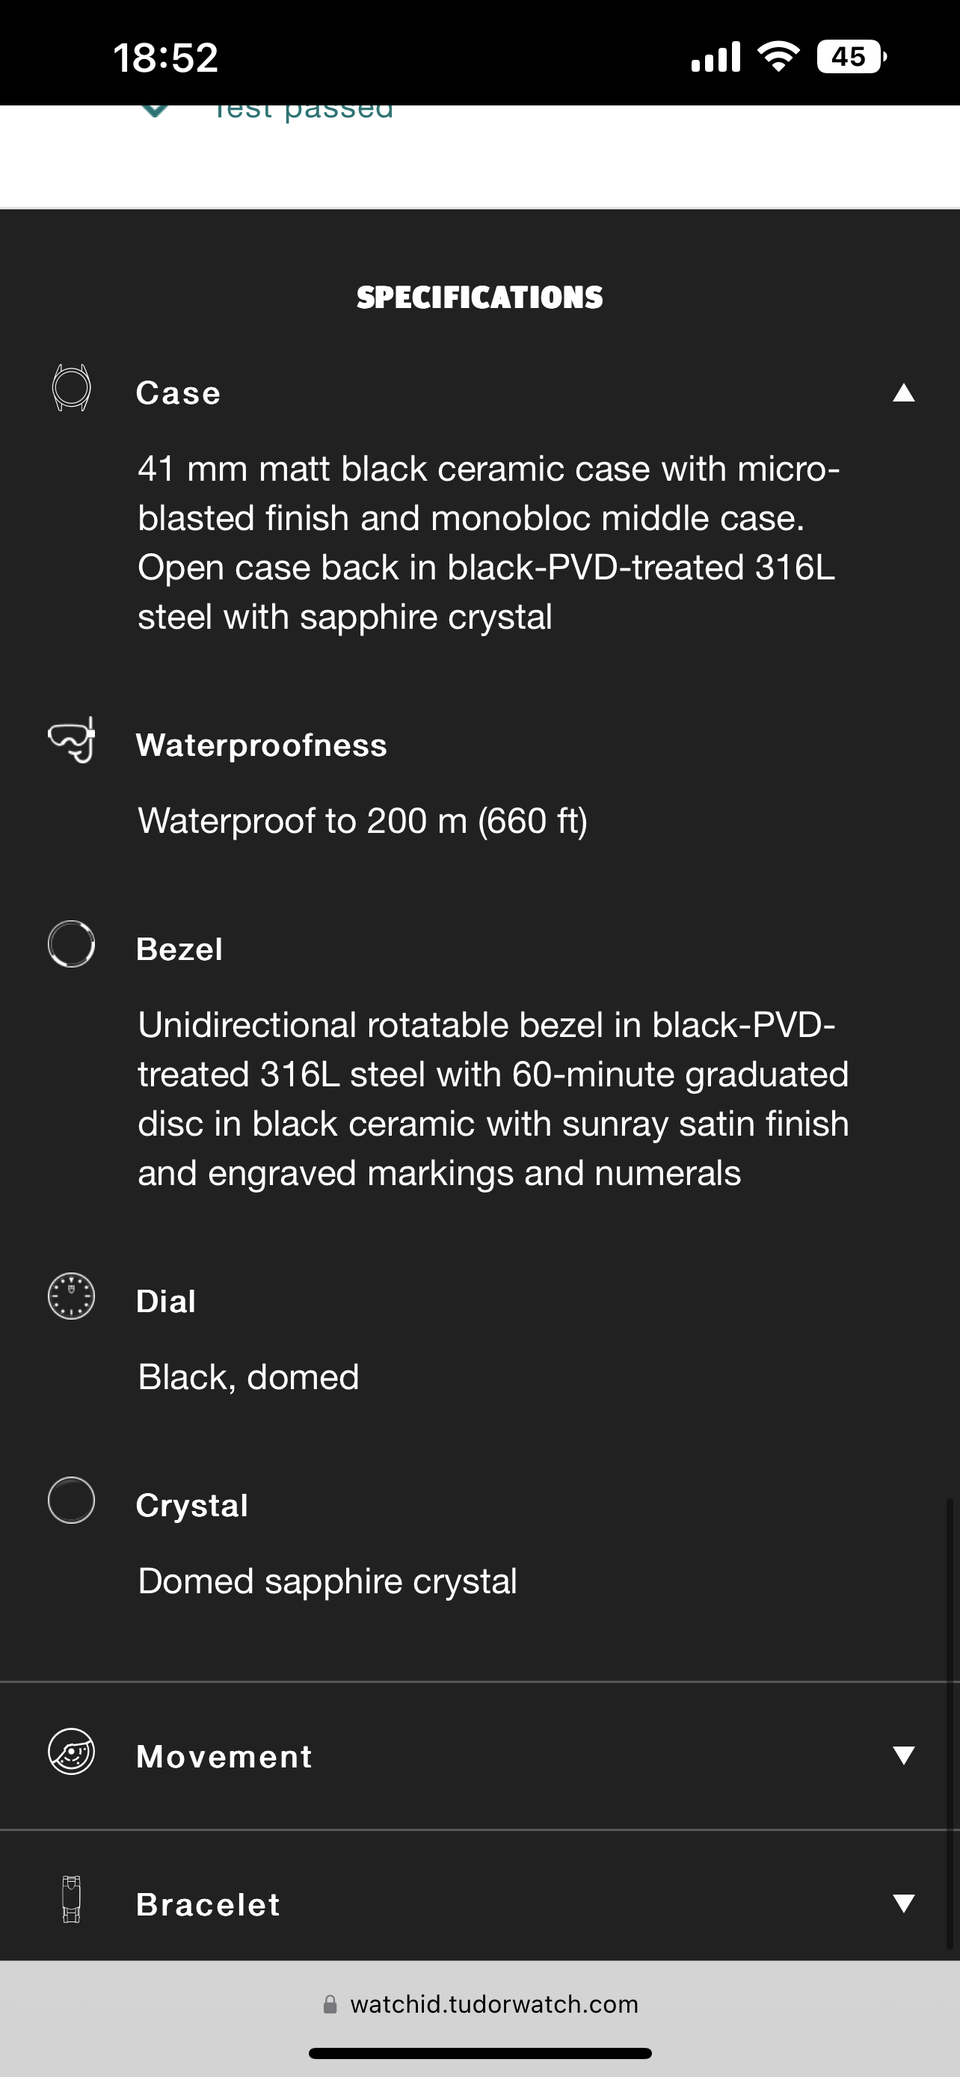Screen dimensions: 960x2077
Task: Click the watch case icon
Action: [71, 388]
